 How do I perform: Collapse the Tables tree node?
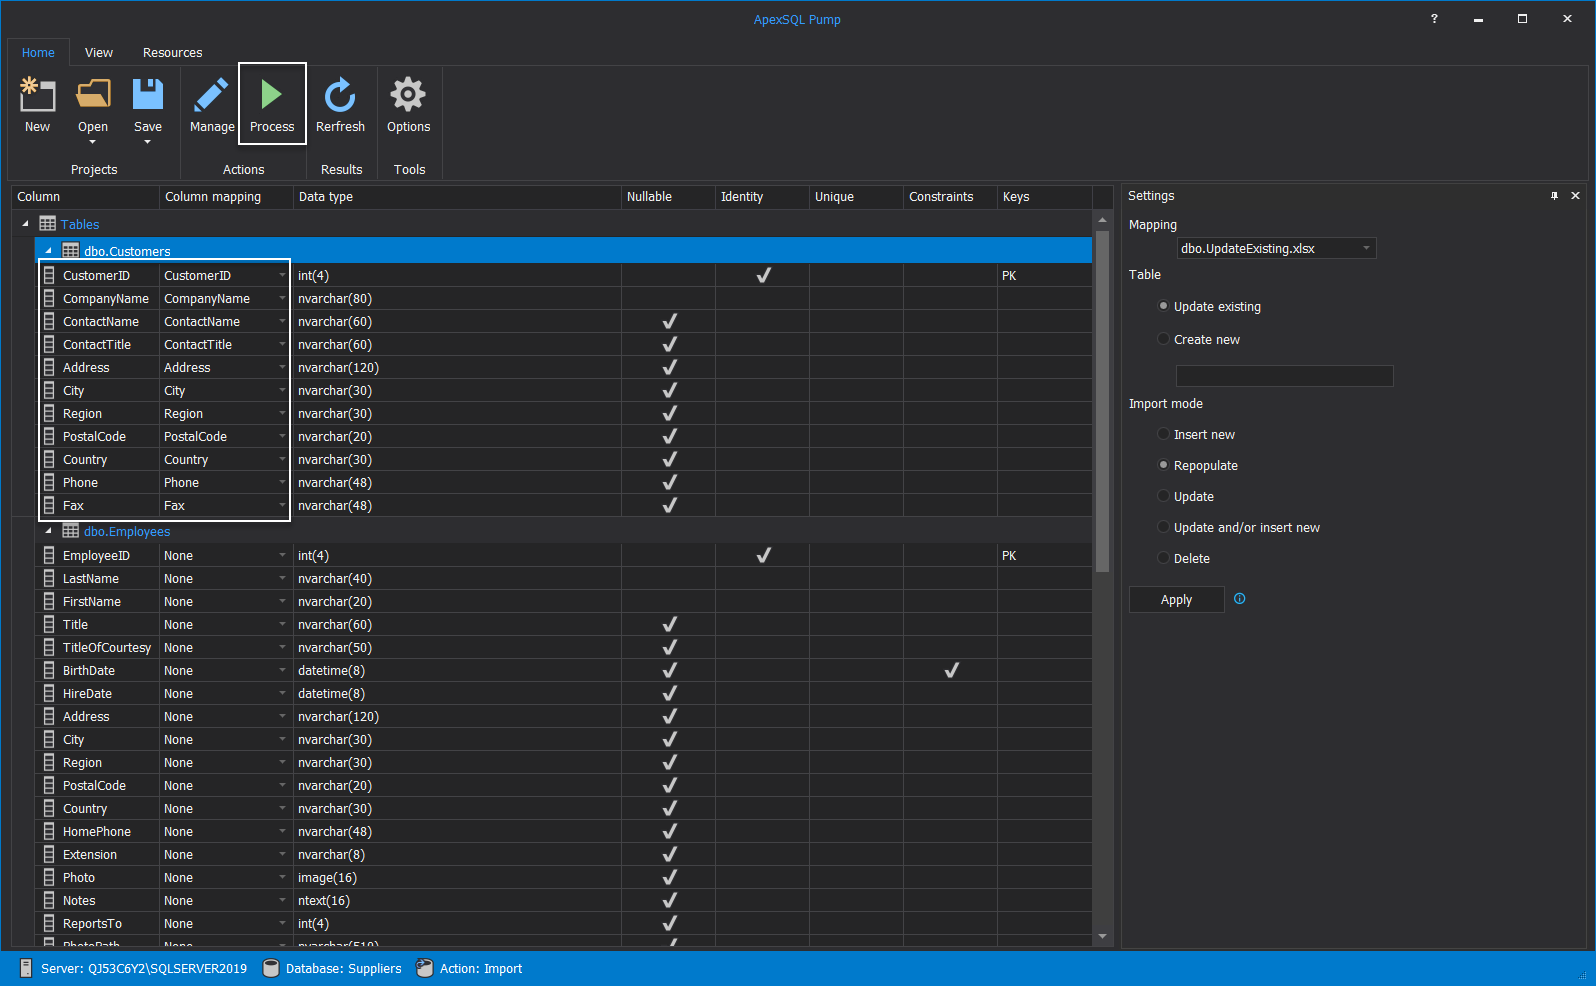coord(26,224)
